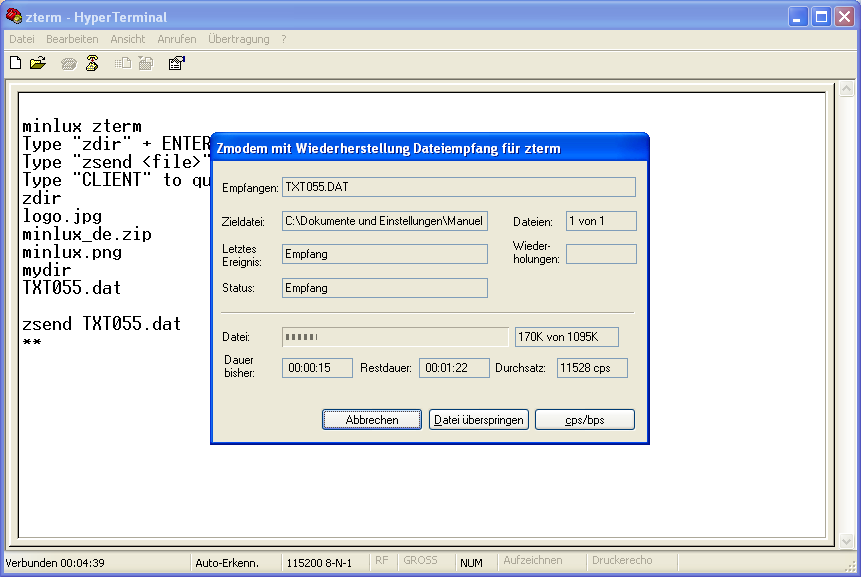Click the zsend TXT055.dat command line

tap(102, 323)
